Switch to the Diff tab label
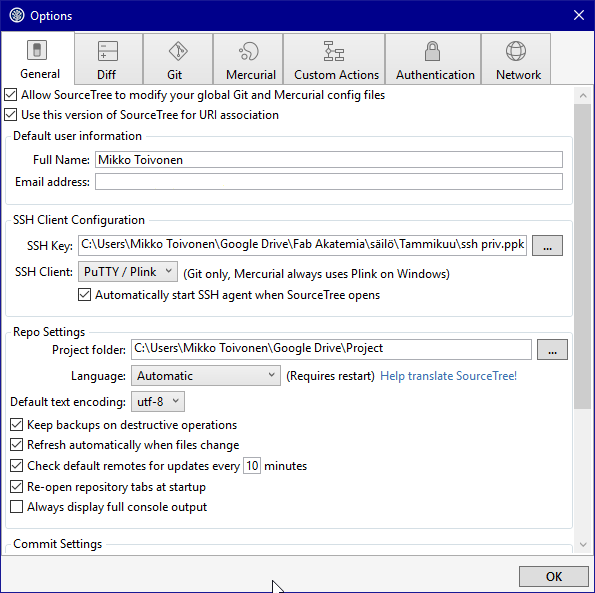Viewport: 595px width, 593px height. point(106,75)
